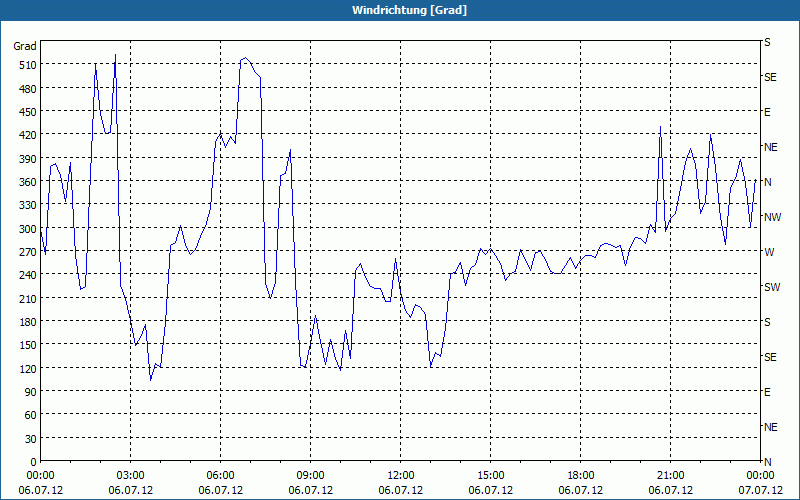Click the NE compass label near 30 level
This screenshot has width=800, height=500.
tap(771, 427)
